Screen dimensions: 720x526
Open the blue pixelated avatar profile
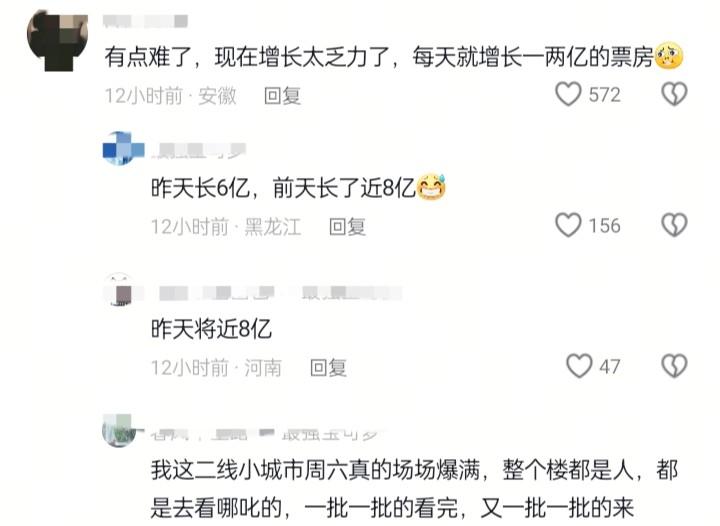[123, 149]
